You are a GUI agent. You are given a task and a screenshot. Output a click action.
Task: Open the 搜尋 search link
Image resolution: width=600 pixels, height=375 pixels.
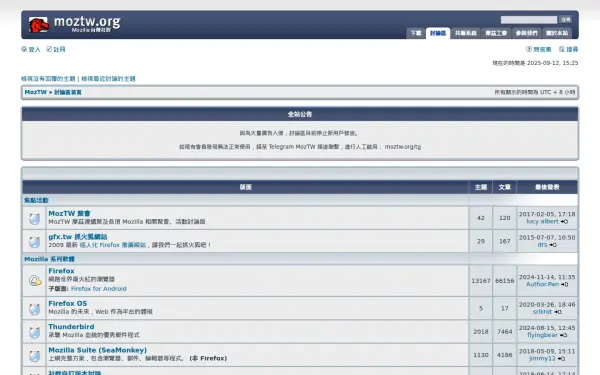572,49
